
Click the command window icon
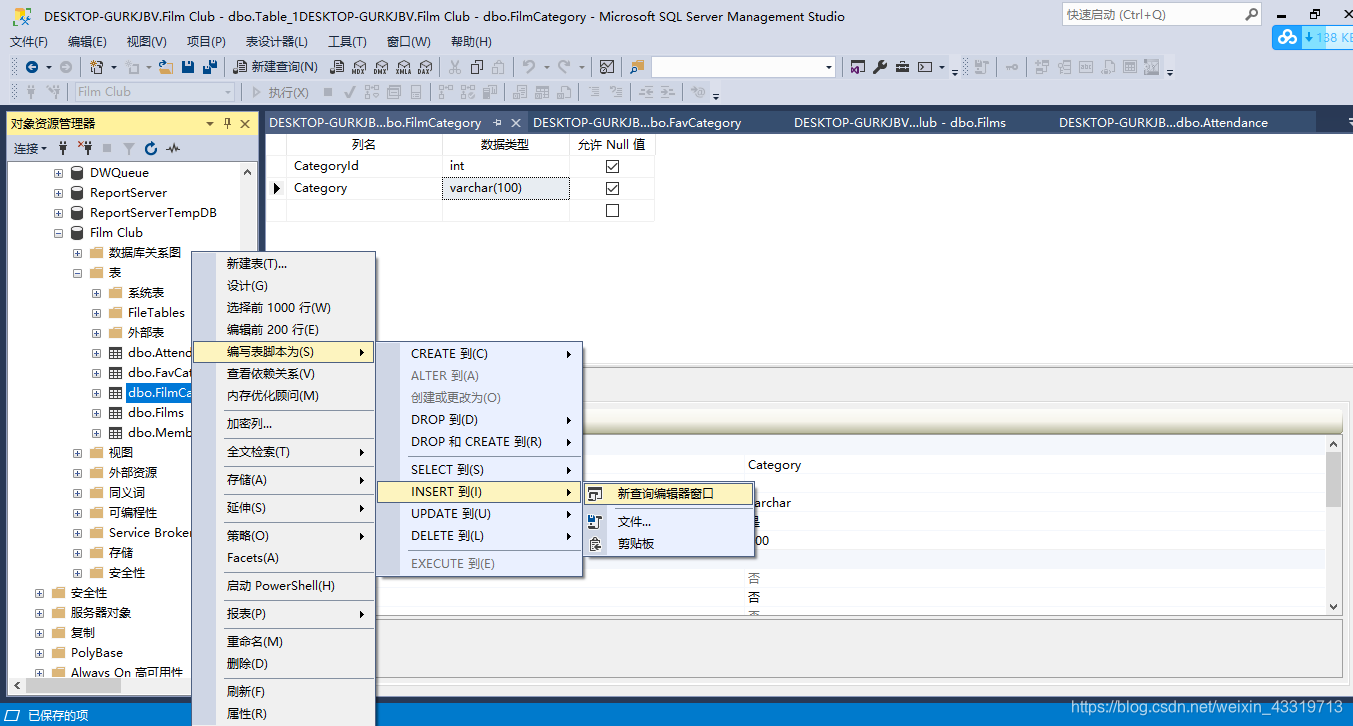click(x=925, y=67)
